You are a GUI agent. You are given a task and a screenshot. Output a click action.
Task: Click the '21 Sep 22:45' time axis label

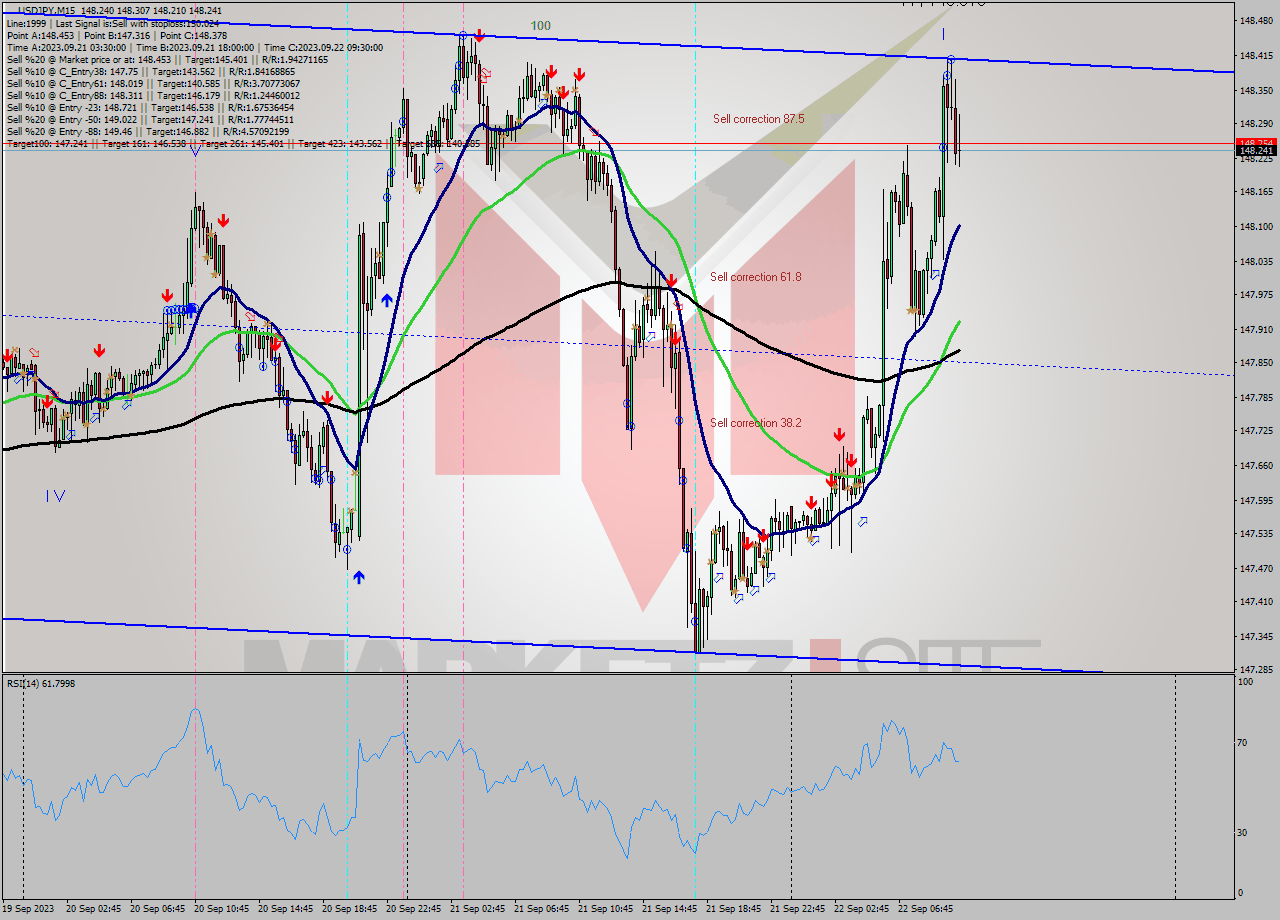(x=796, y=909)
